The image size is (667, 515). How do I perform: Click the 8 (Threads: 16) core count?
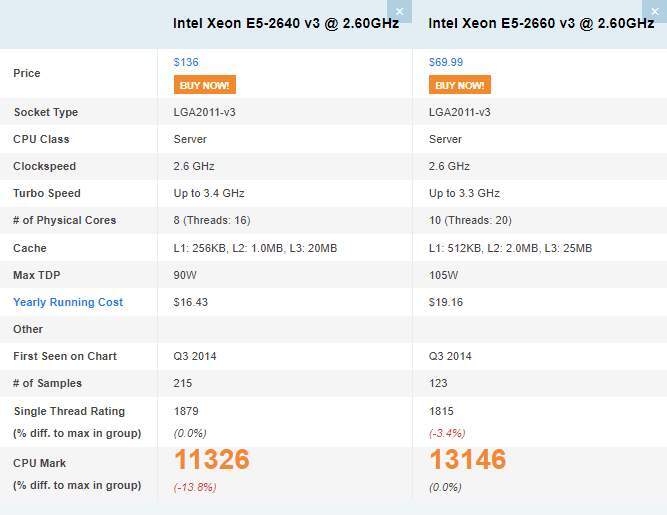click(212, 220)
